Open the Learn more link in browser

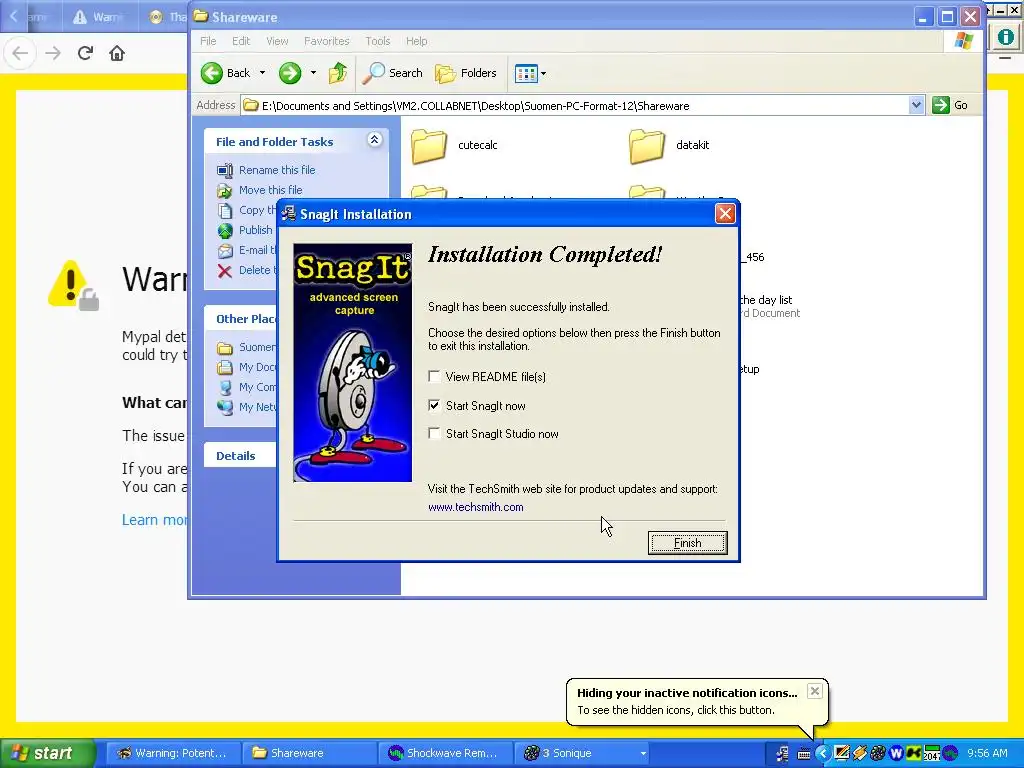pyautogui.click(x=155, y=520)
